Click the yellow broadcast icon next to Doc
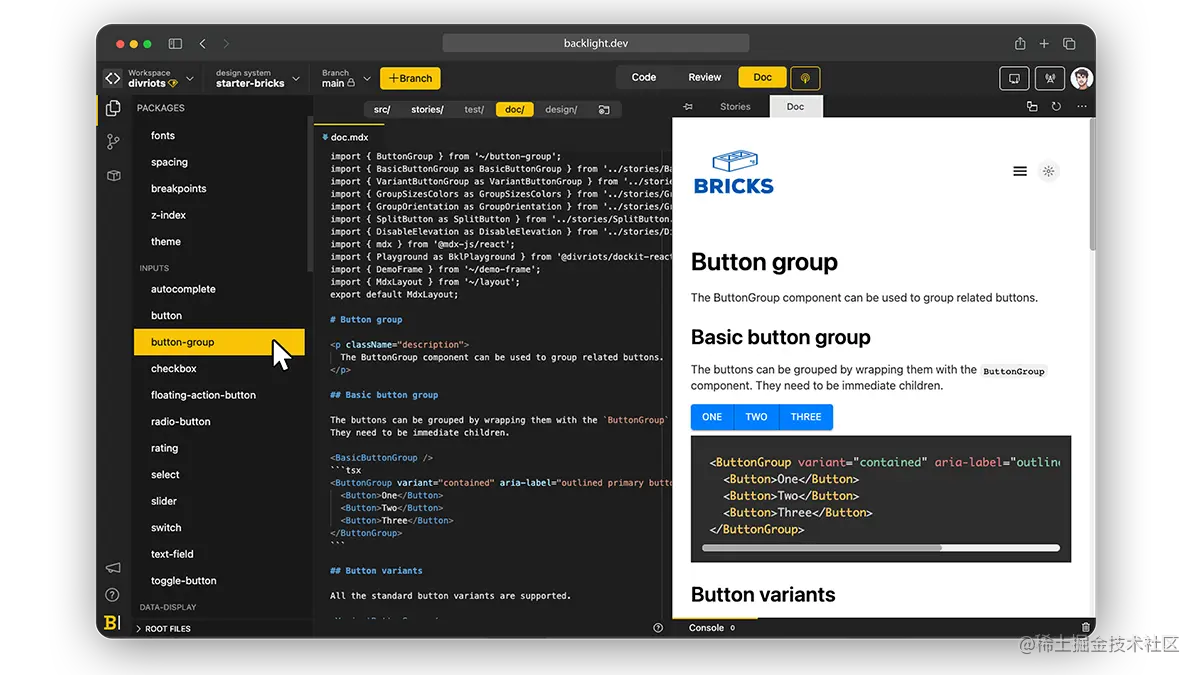 [805, 78]
